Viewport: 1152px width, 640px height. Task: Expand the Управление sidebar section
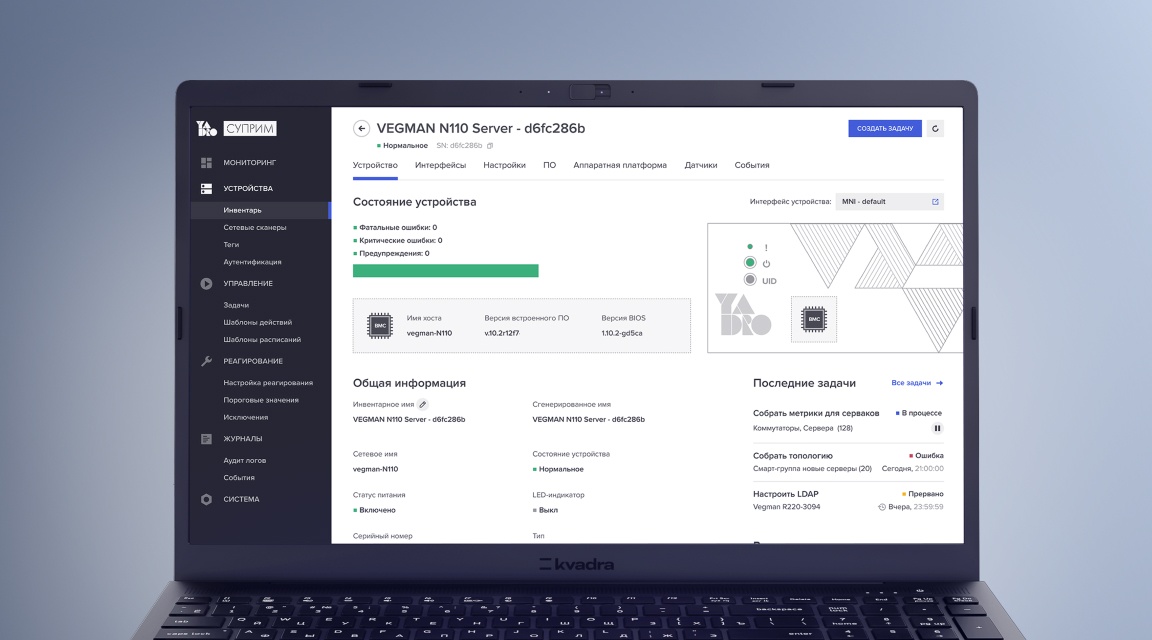click(247, 283)
